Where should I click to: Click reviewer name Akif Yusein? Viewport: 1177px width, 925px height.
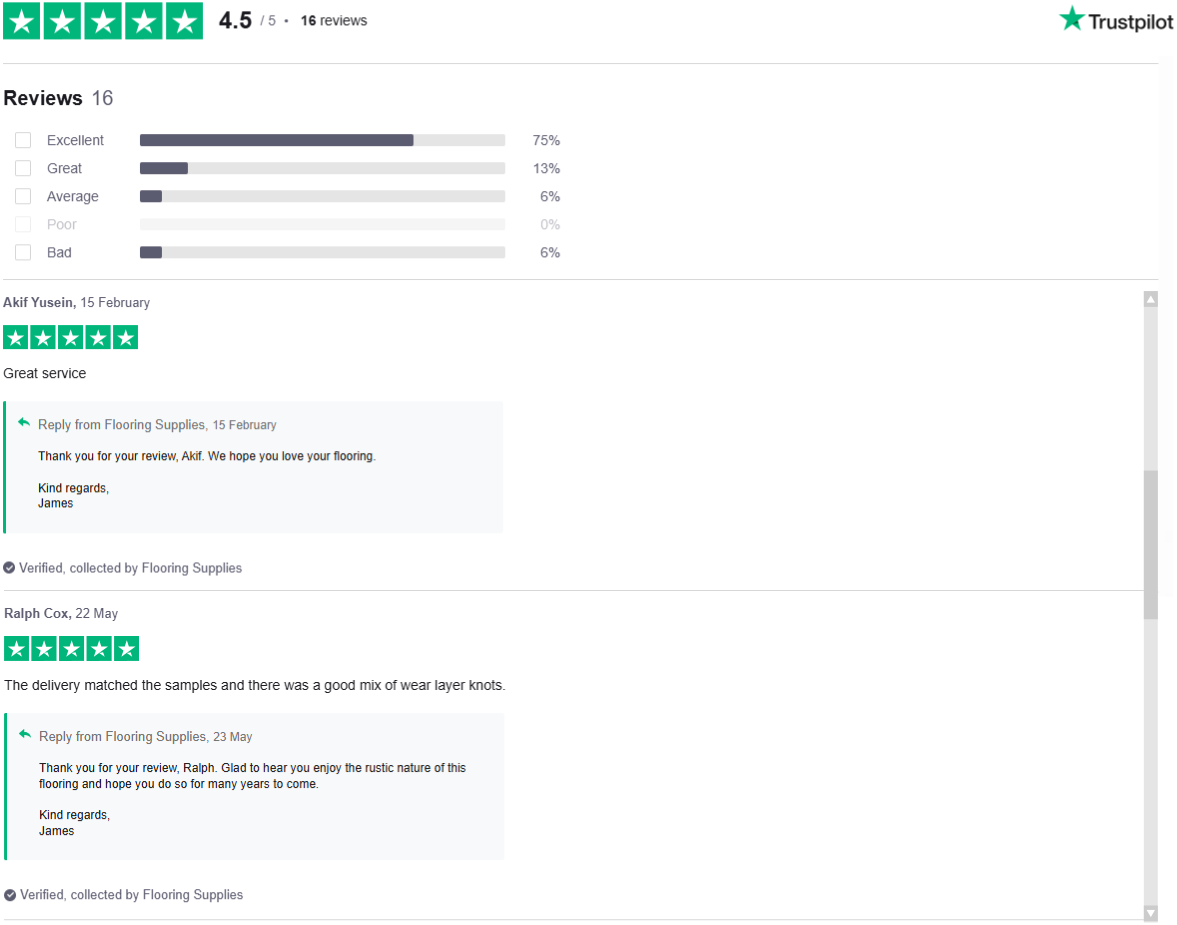coord(38,302)
